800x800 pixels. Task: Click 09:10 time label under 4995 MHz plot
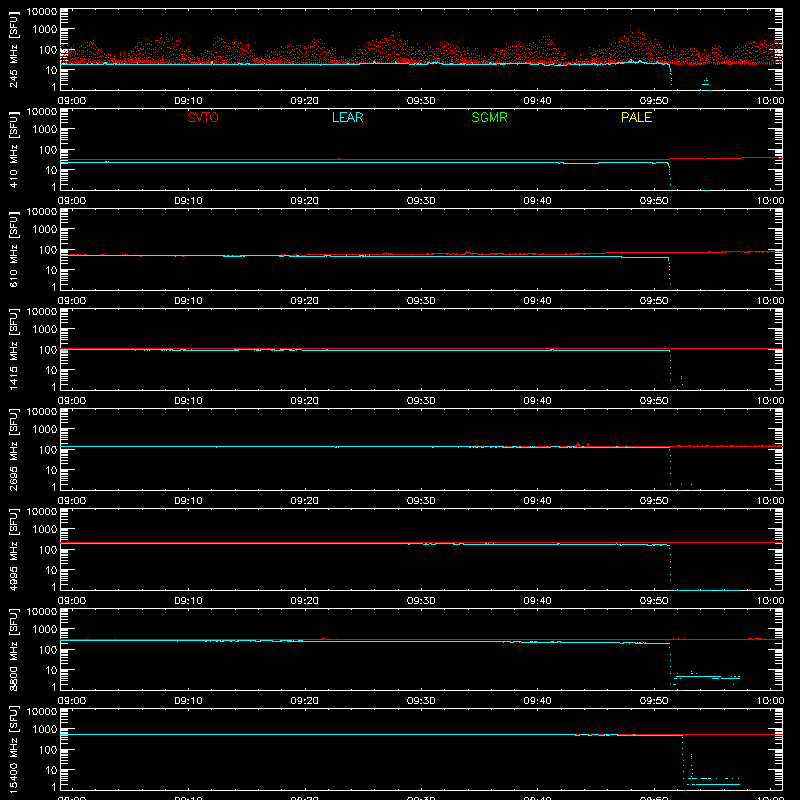point(188,601)
